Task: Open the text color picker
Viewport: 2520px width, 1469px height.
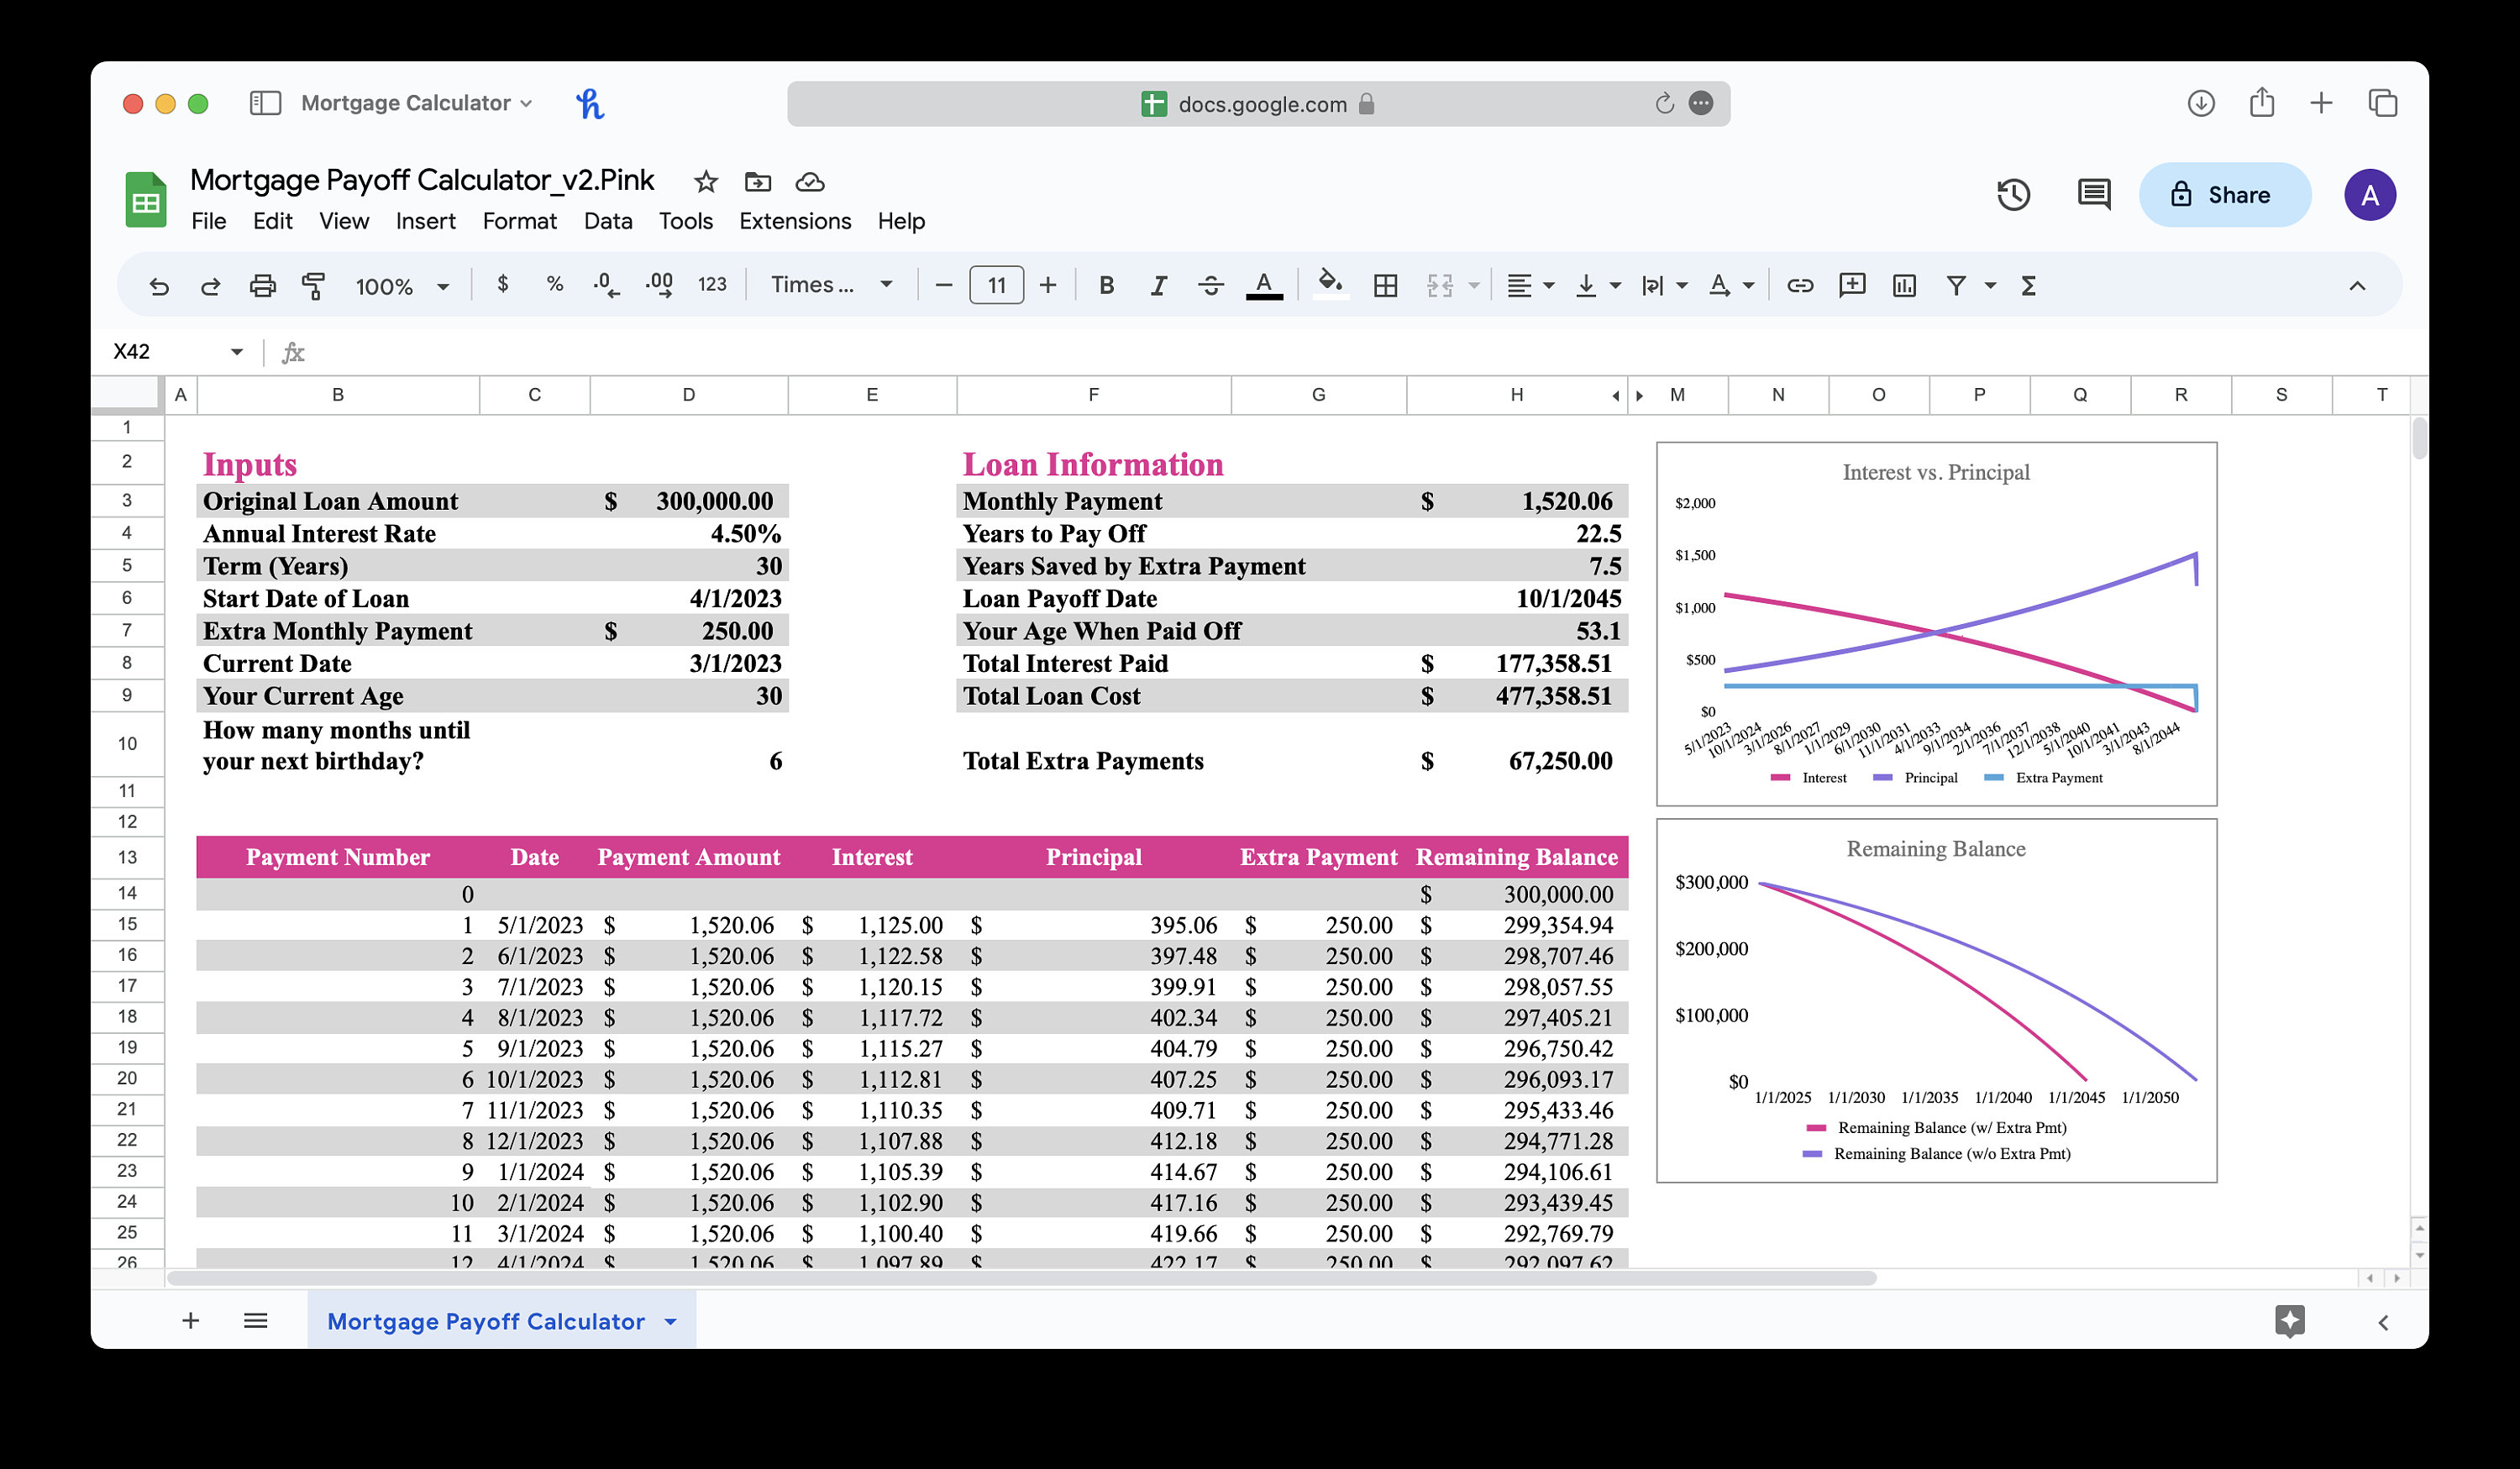Action: point(1263,285)
